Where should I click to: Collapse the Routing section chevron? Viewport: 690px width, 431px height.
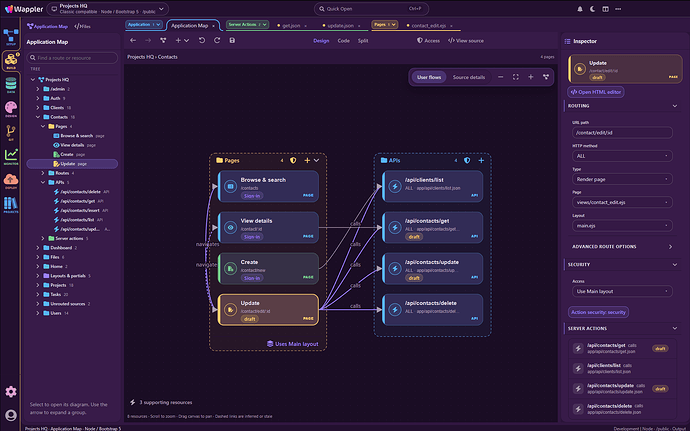pos(675,106)
